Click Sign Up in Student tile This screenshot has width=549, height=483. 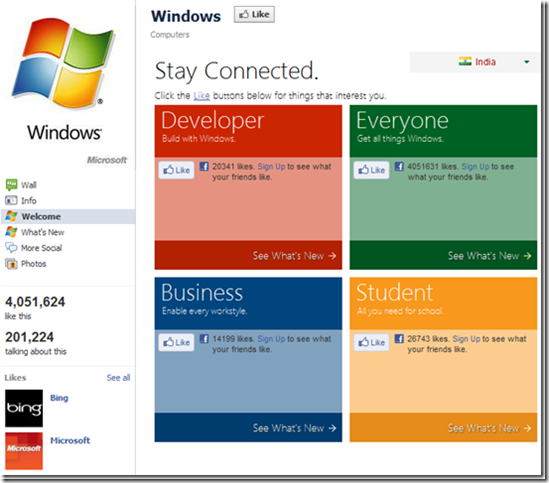[466, 339]
